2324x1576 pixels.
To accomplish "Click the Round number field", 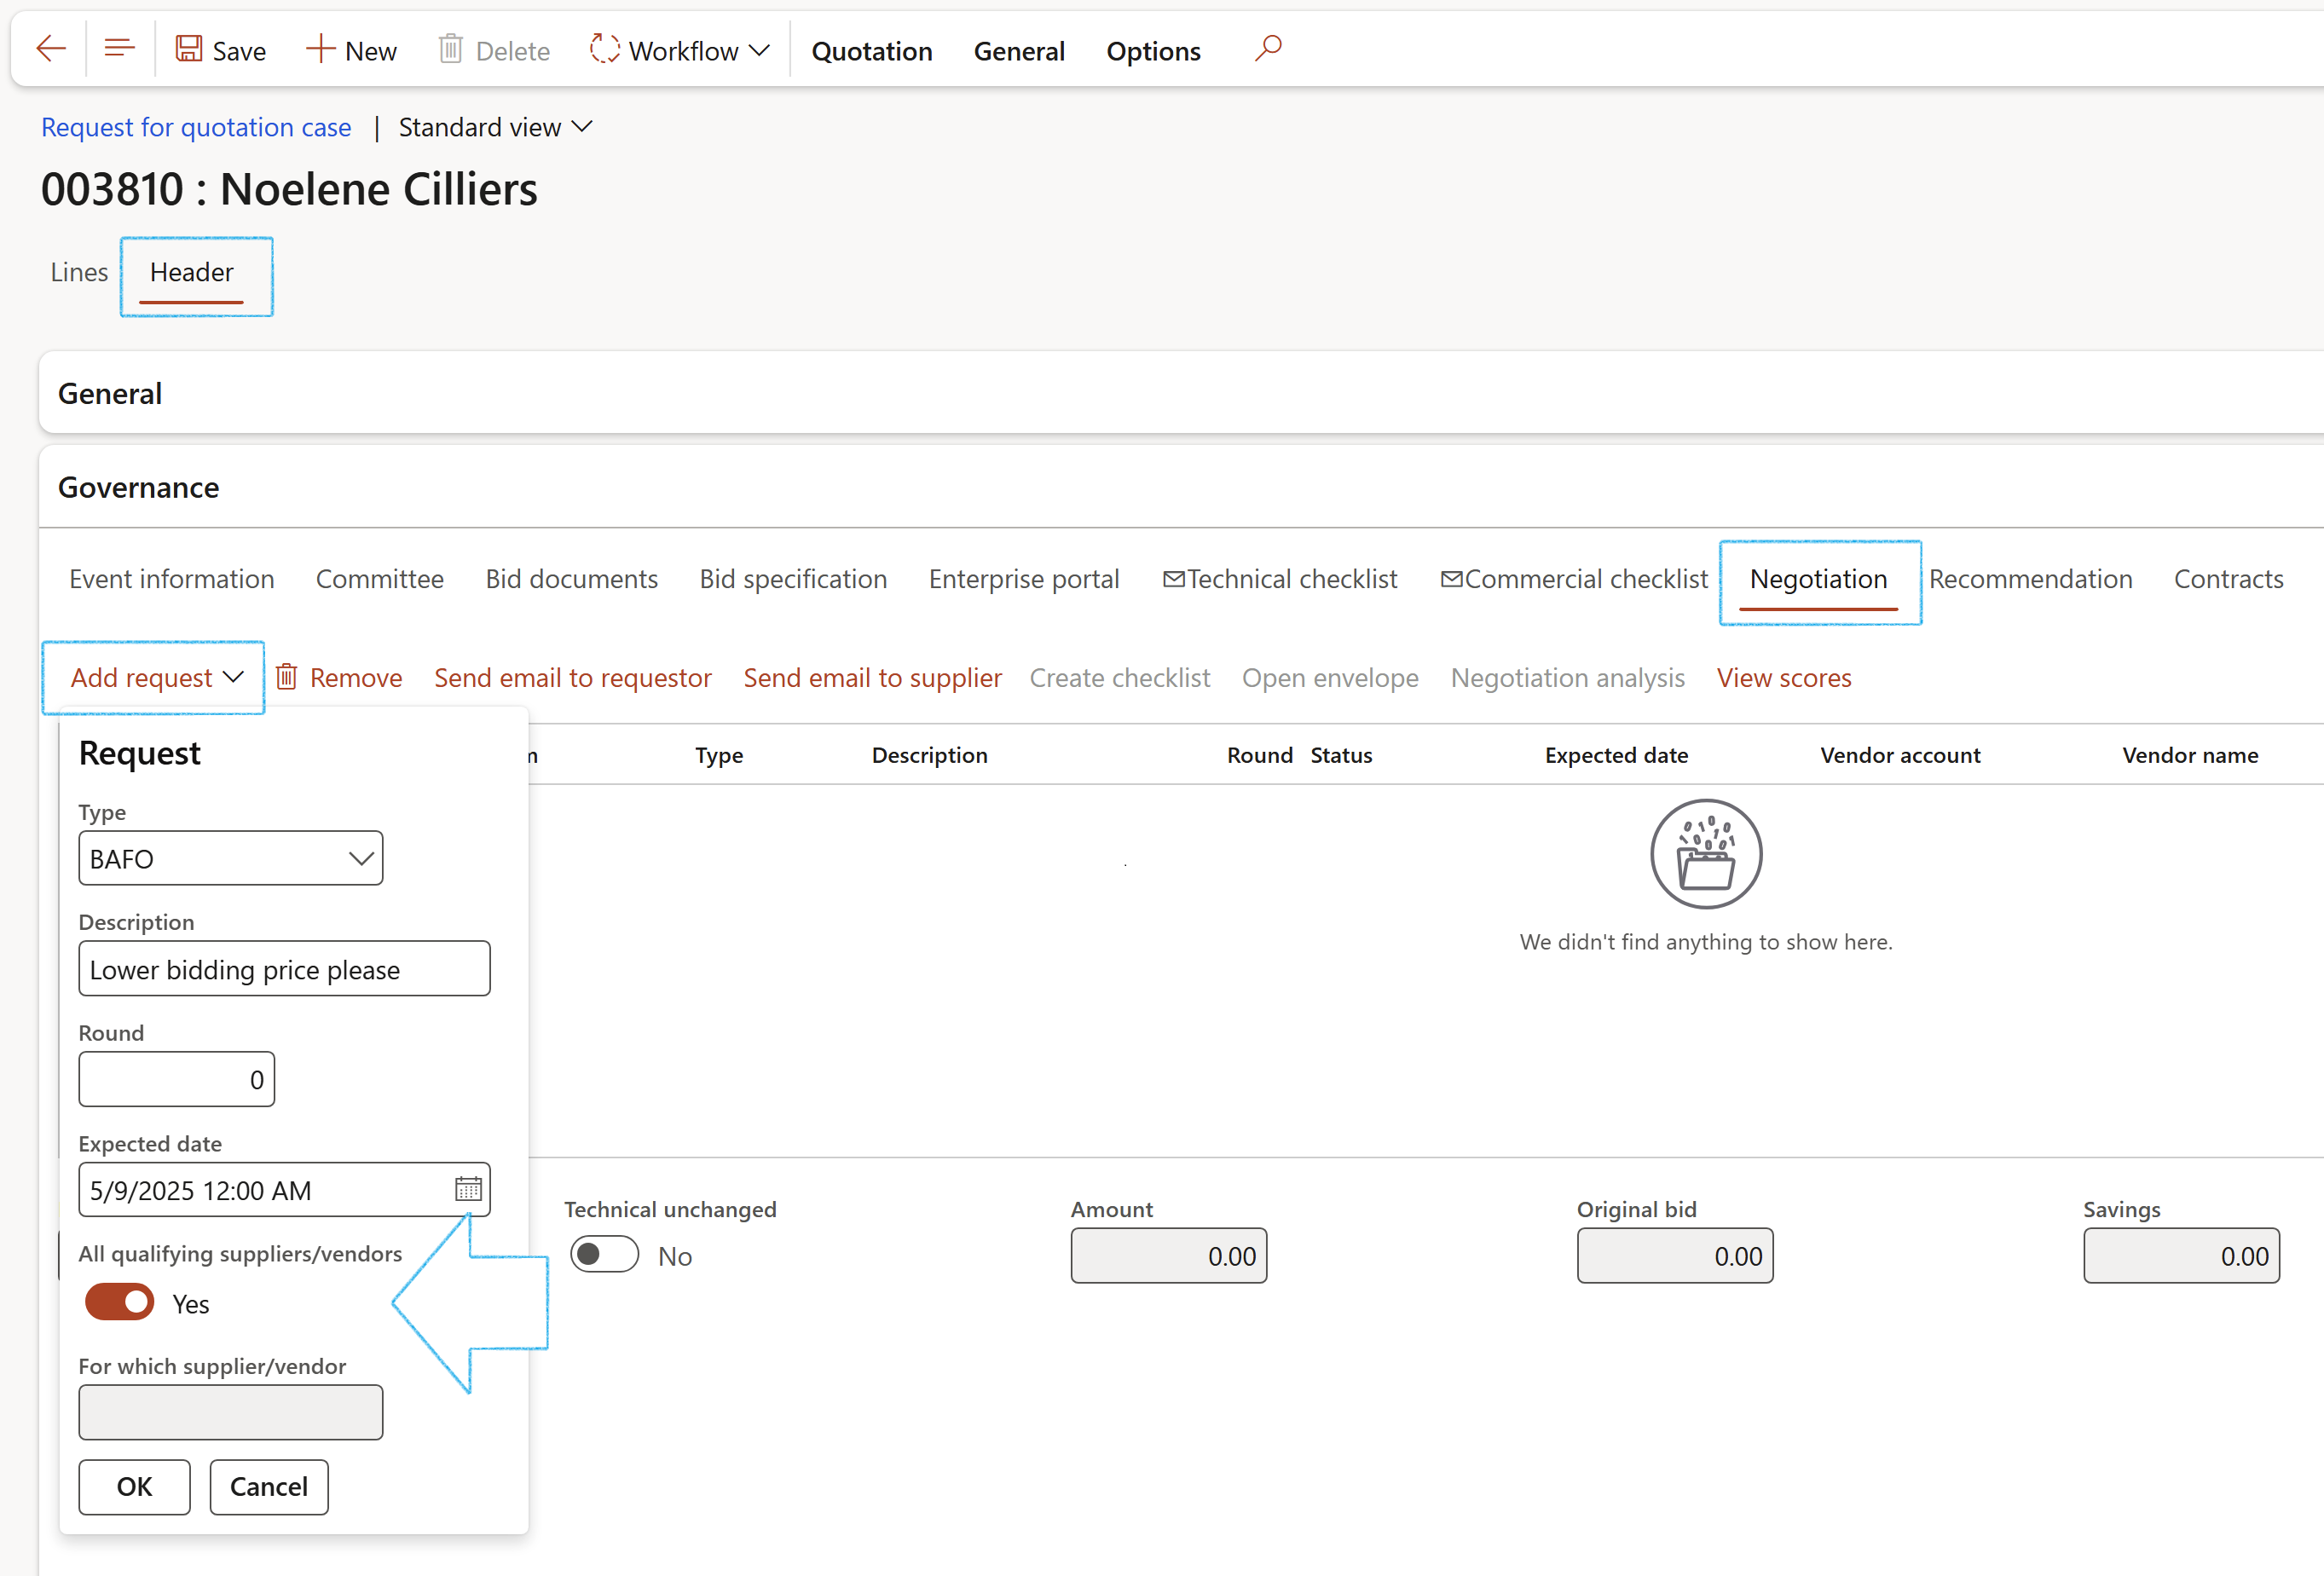I will pos(177,1079).
